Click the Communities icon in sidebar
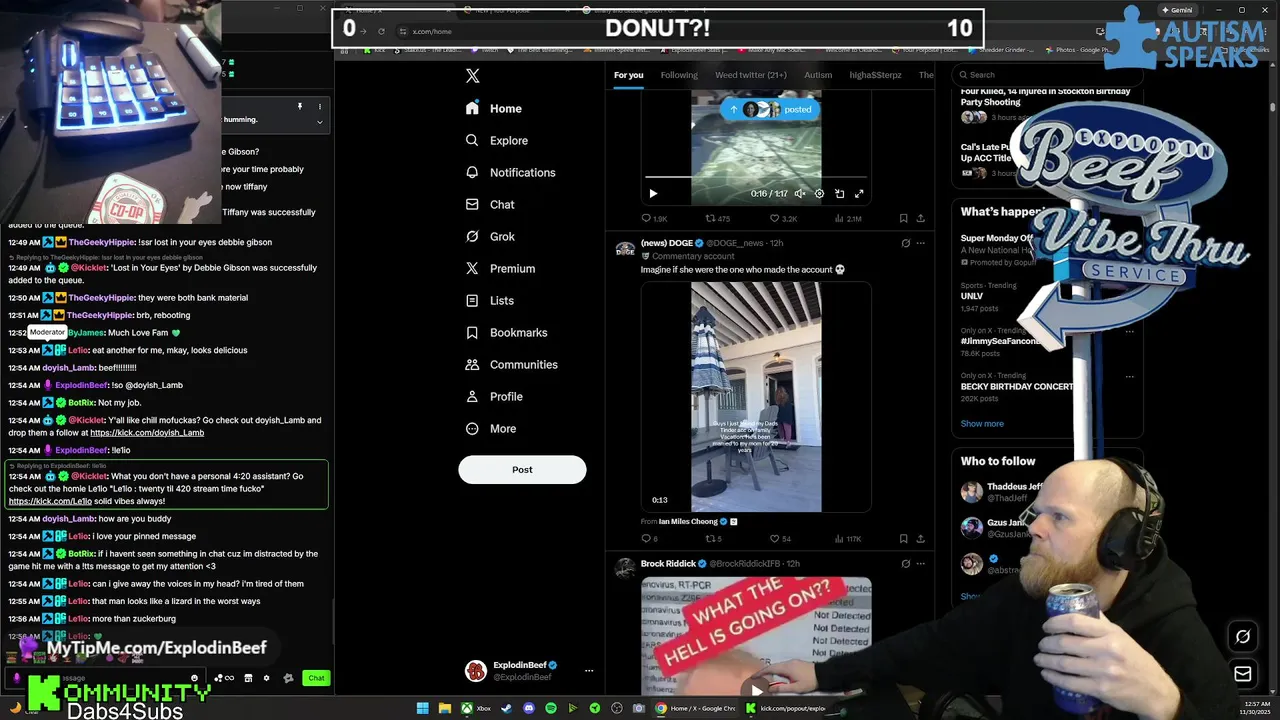 (x=472, y=364)
